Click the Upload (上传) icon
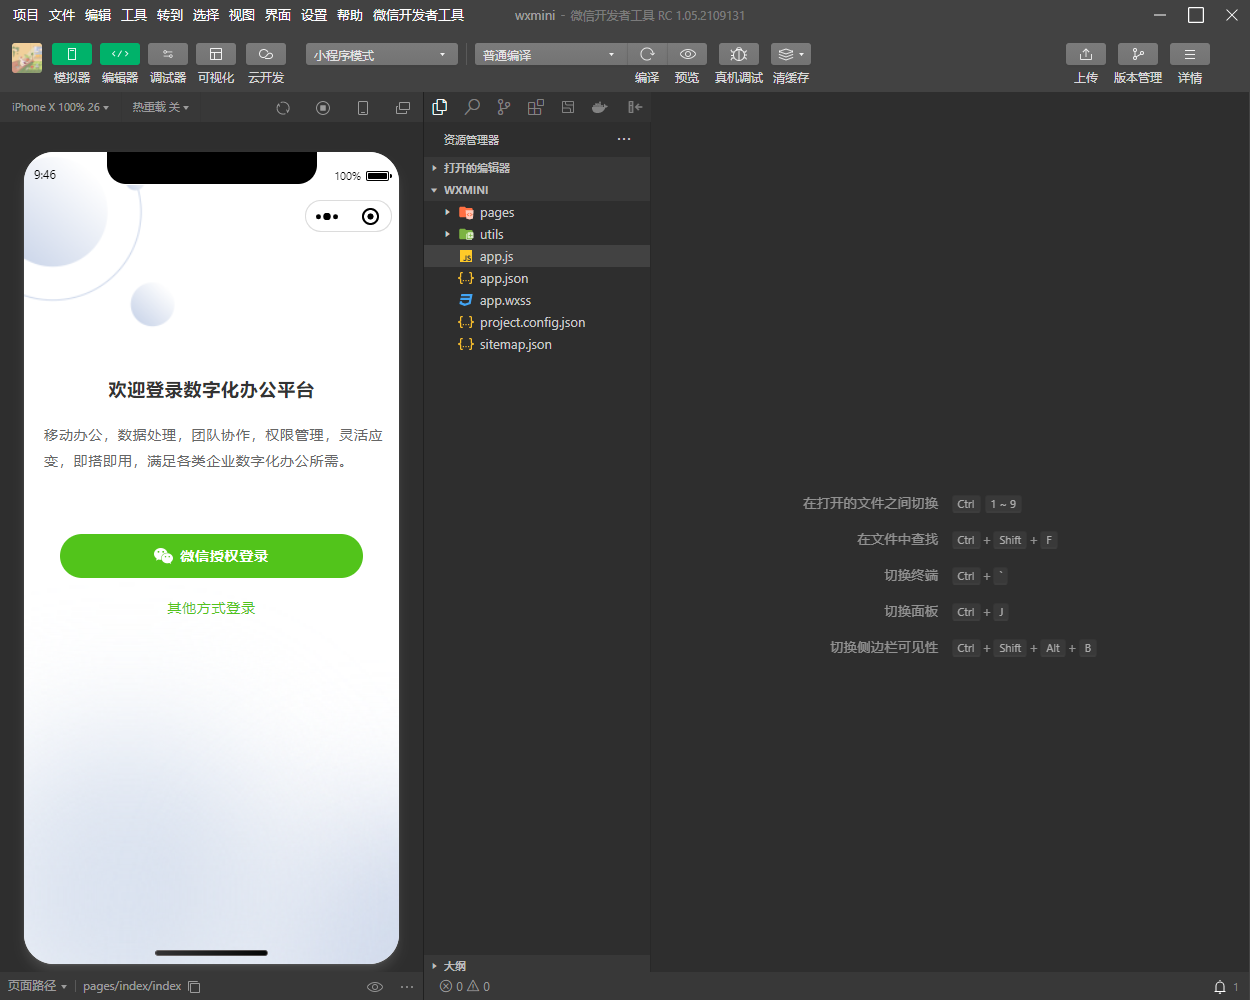The width and height of the screenshot is (1250, 1000). point(1085,54)
